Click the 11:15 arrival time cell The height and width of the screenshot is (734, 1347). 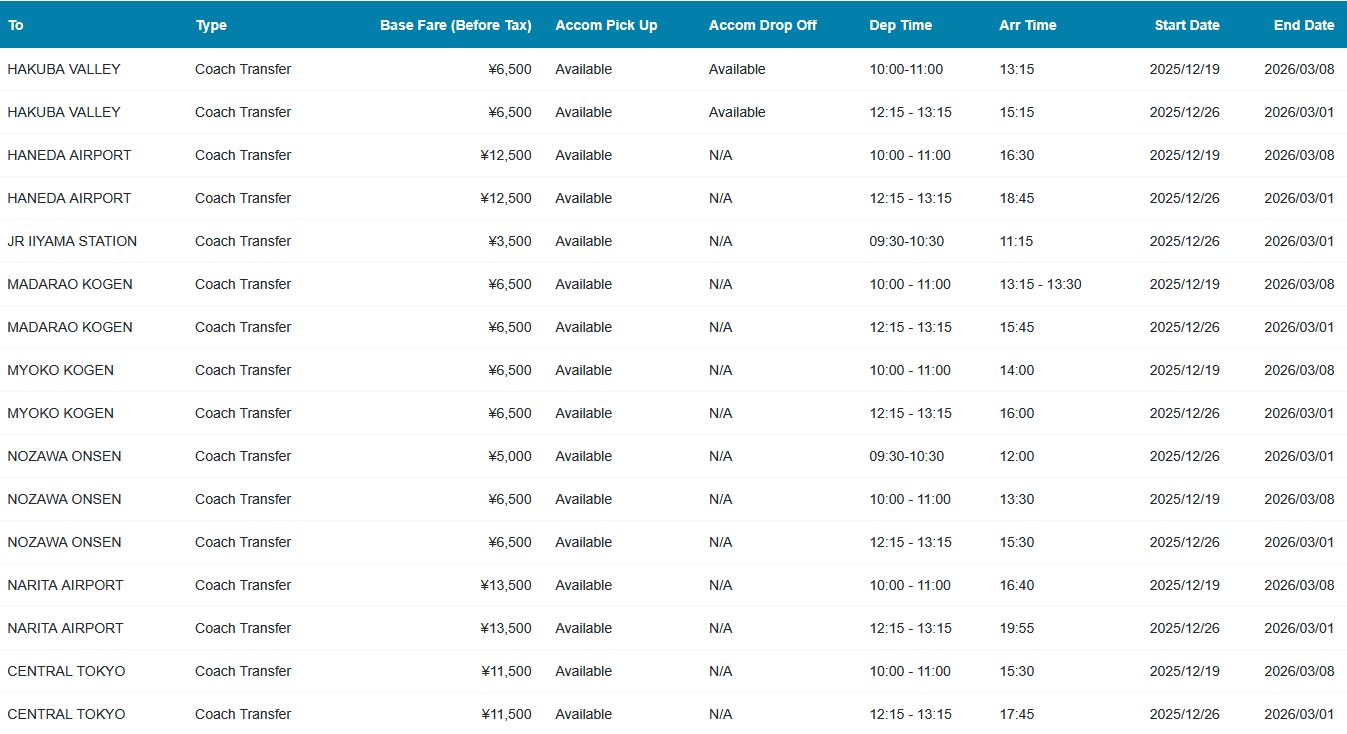pyautogui.click(x=1016, y=241)
